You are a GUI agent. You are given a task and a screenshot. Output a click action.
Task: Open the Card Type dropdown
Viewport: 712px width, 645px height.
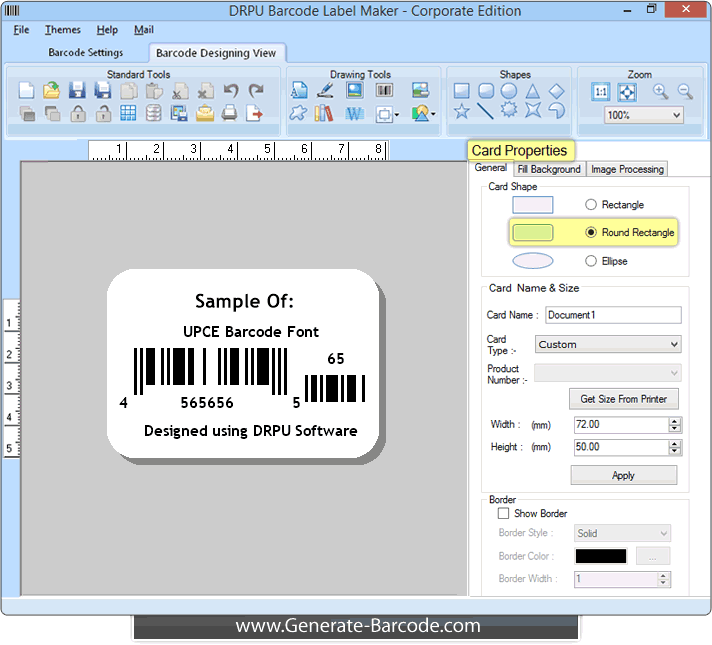pos(608,344)
